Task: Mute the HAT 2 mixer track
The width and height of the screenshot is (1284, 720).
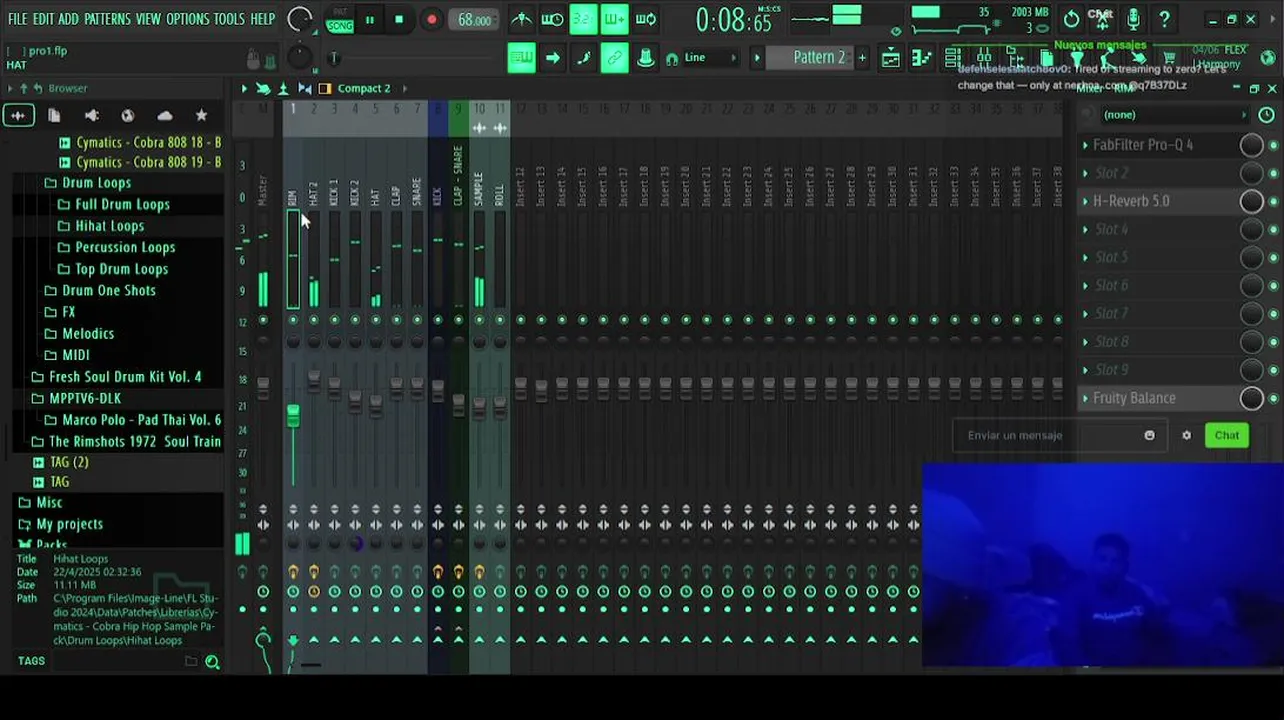Action: coord(314,320)
